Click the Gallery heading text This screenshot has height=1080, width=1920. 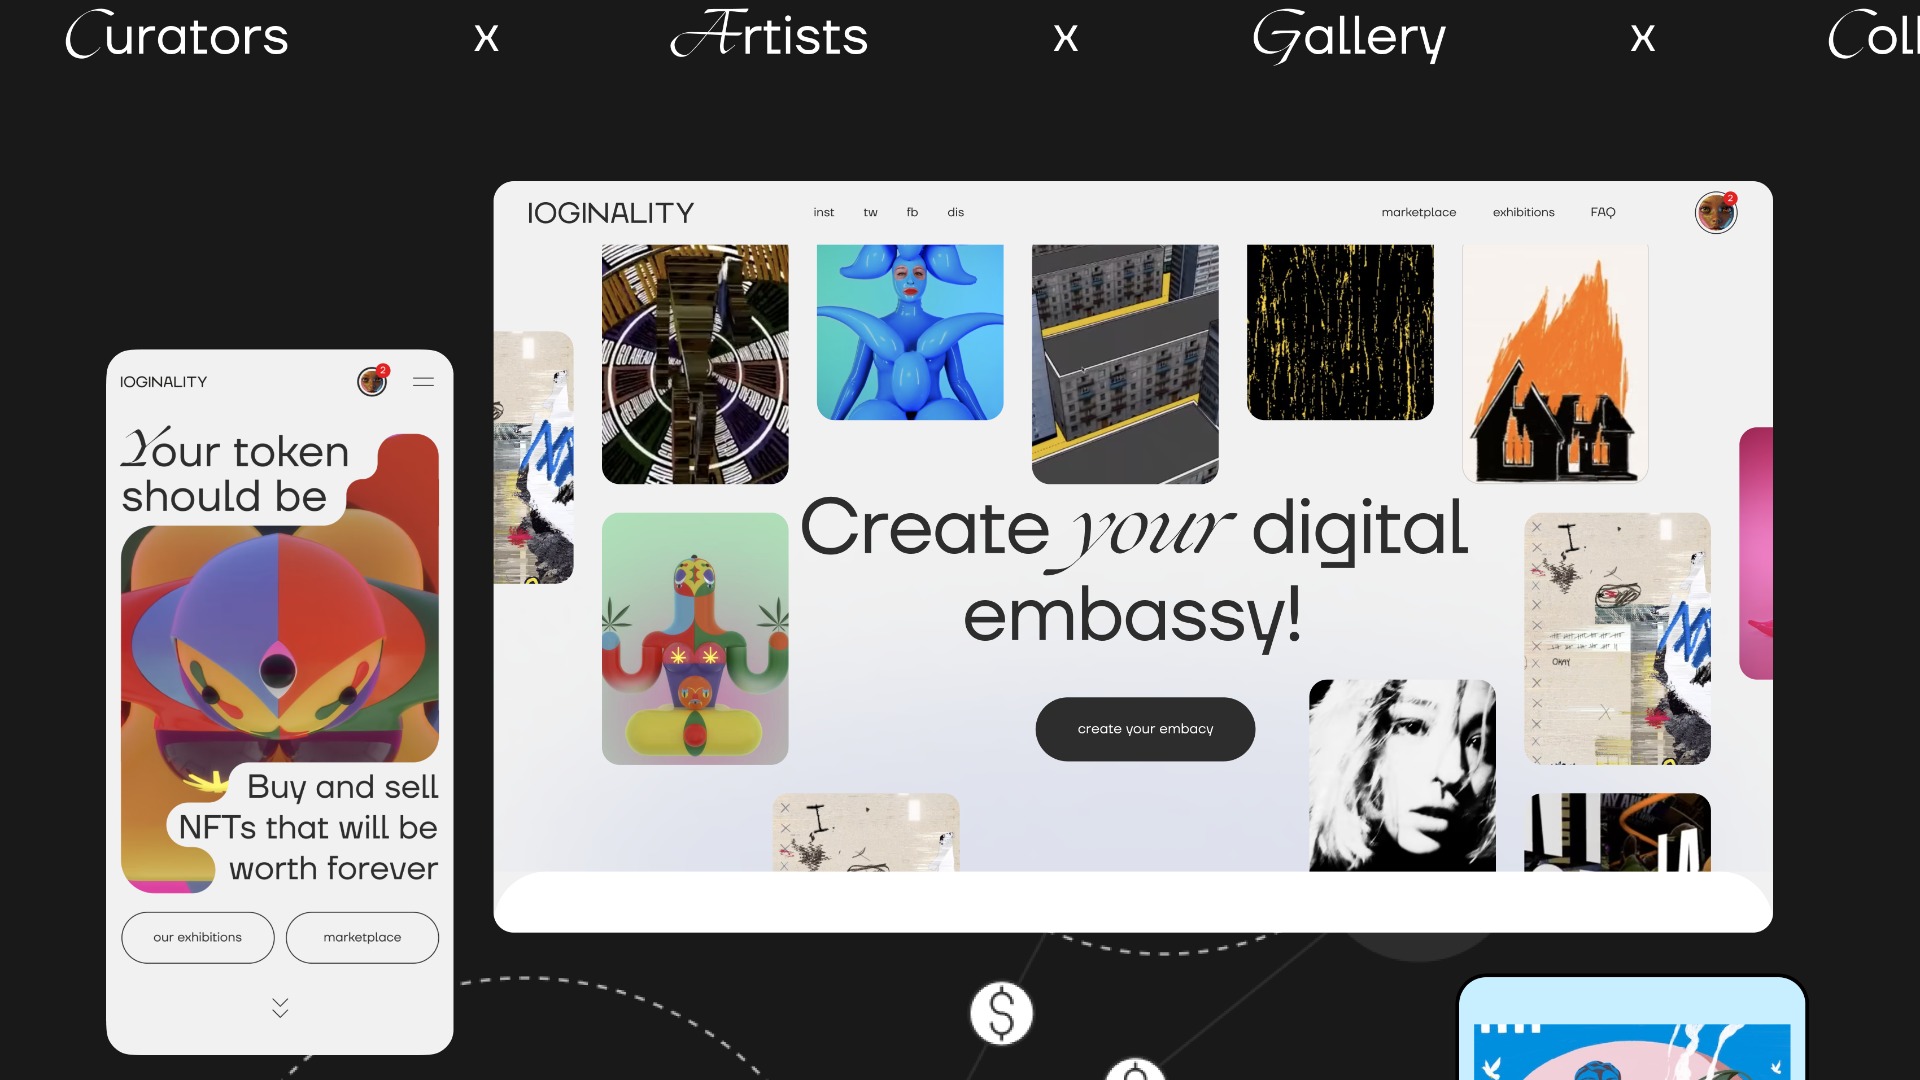[x=1349, y=36]
